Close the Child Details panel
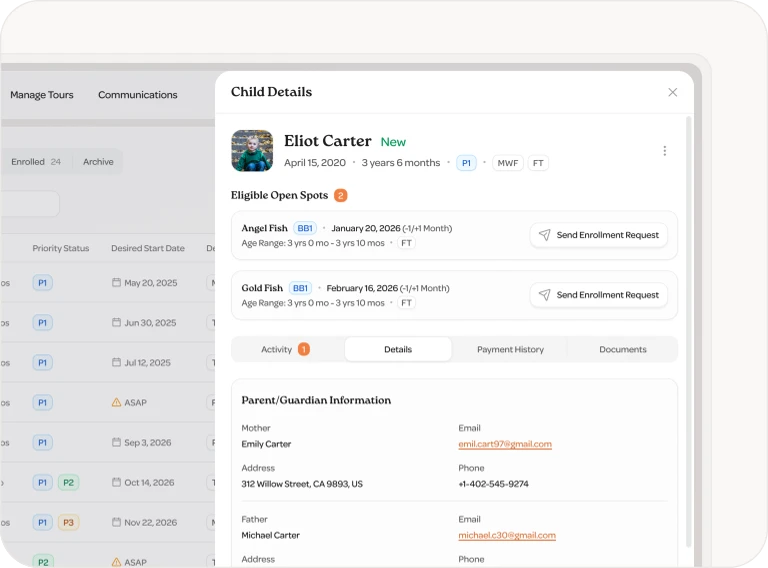This screenshot has width=768, height=568. (672, 92)
